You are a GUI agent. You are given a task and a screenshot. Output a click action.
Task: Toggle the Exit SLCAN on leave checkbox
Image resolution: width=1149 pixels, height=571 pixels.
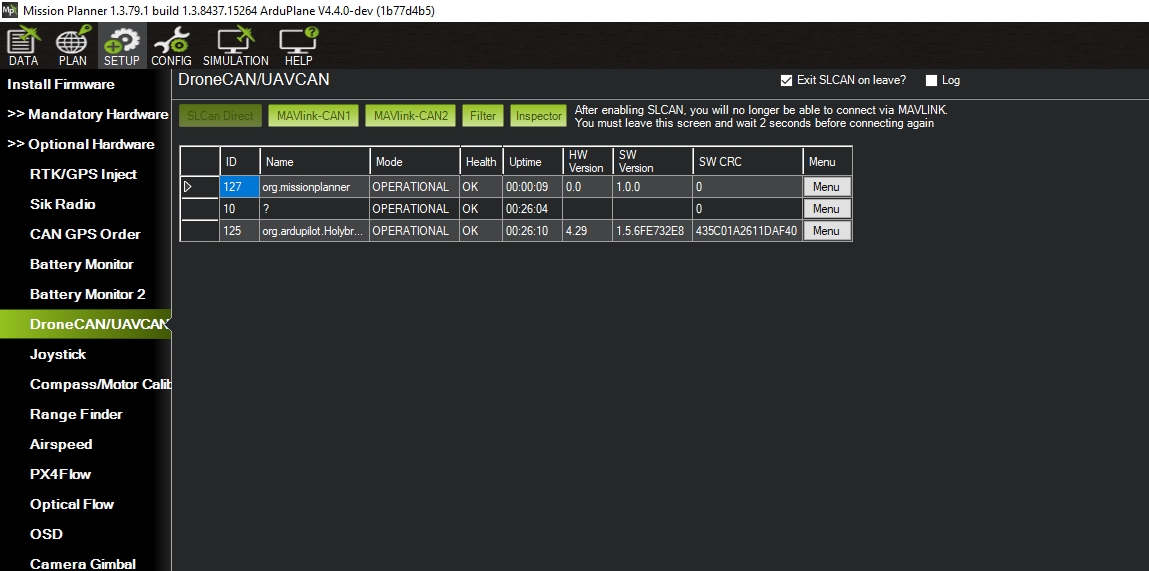786,81
